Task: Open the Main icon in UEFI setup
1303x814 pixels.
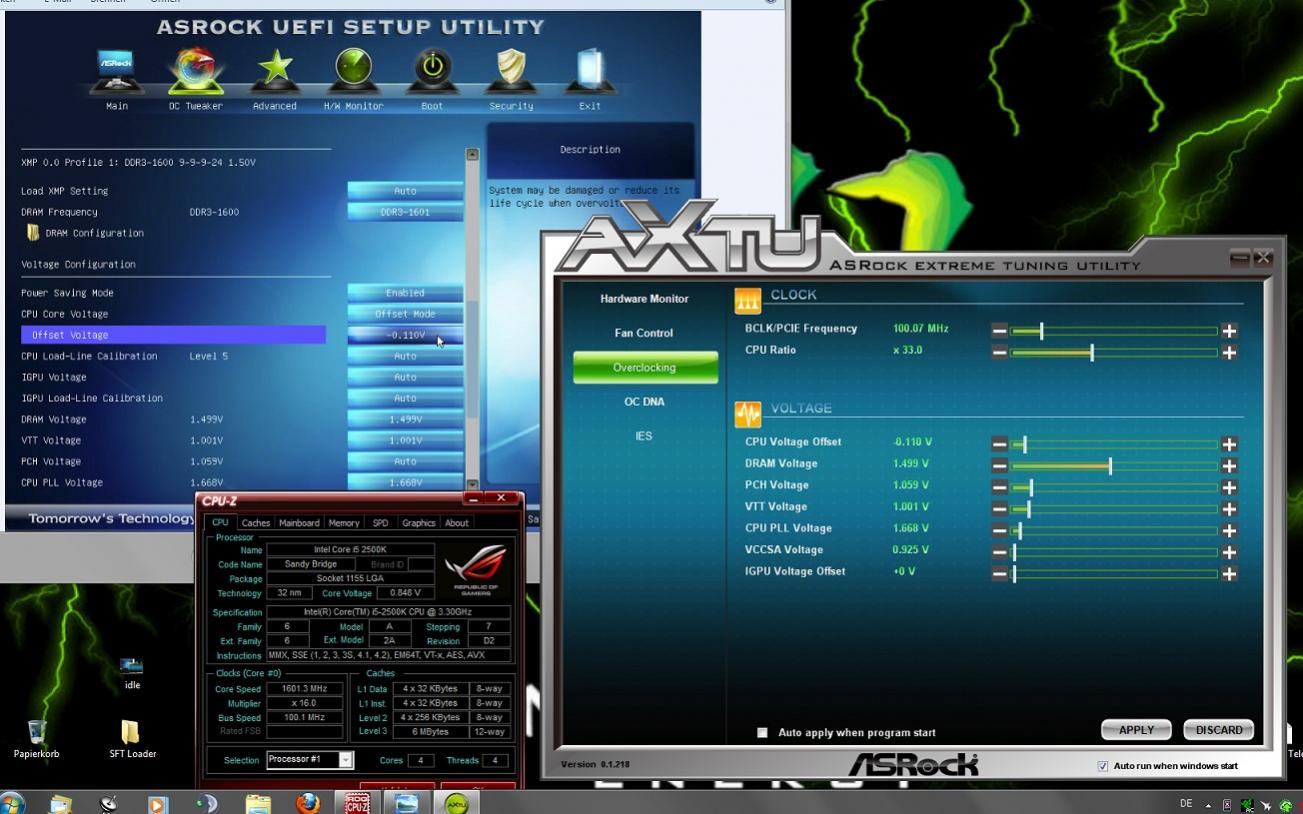Action: point(116,72)
